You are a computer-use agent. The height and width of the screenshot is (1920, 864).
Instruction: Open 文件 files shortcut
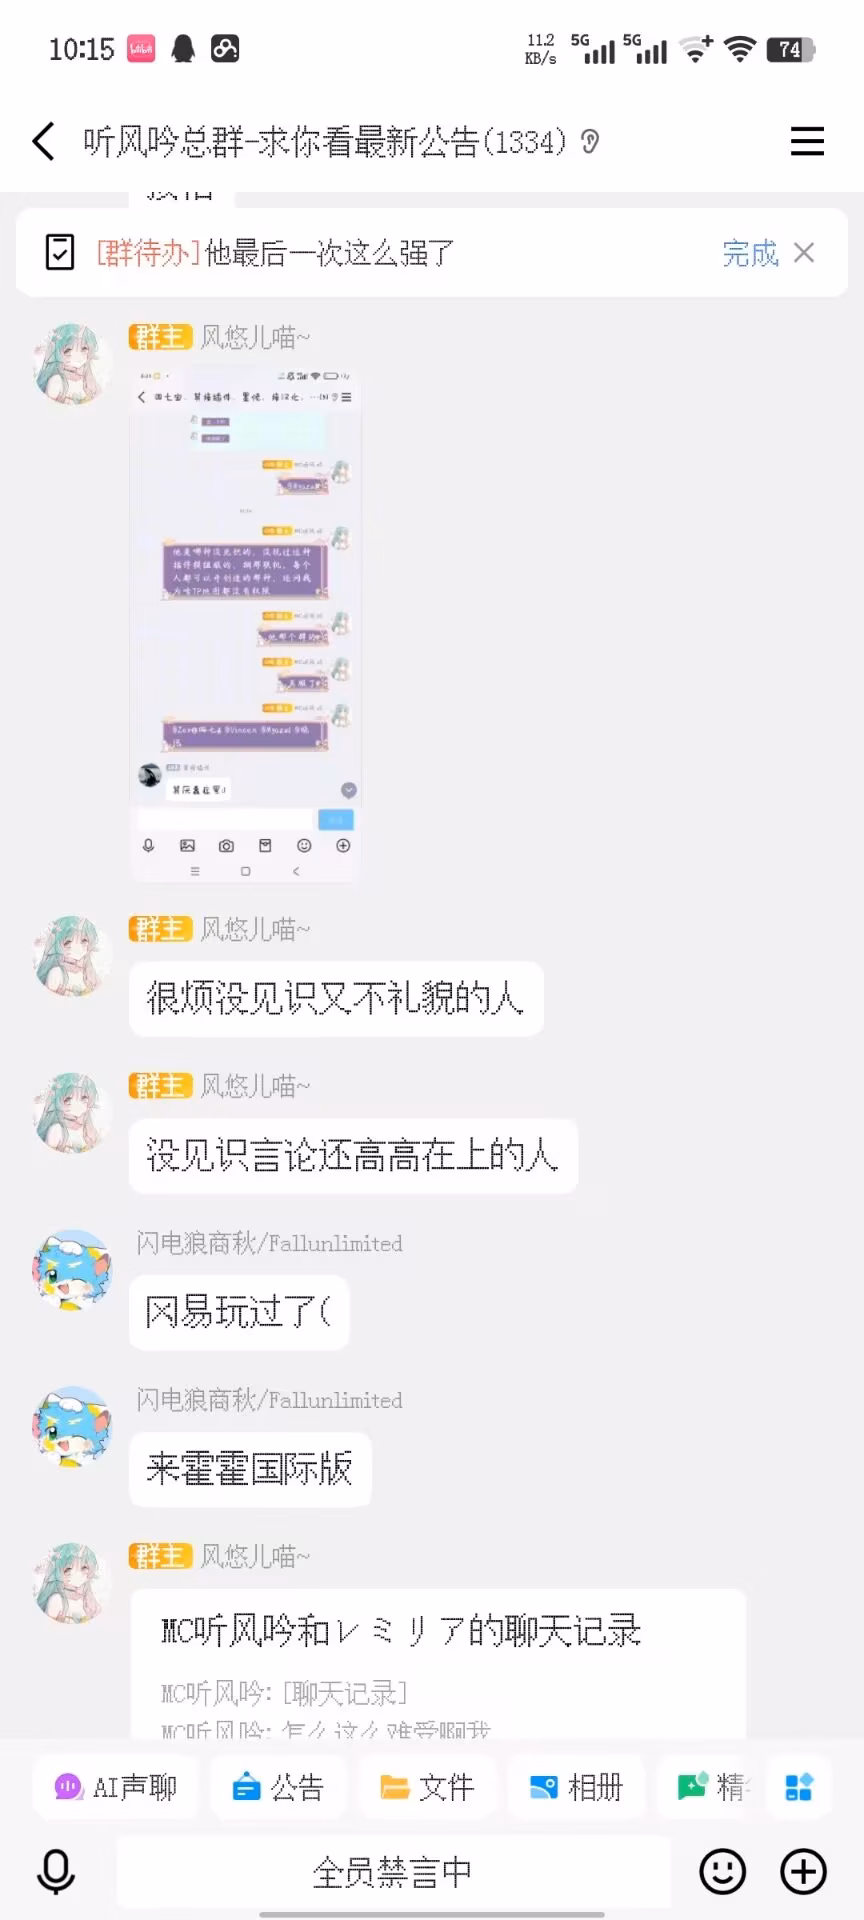pos(427,1787)
